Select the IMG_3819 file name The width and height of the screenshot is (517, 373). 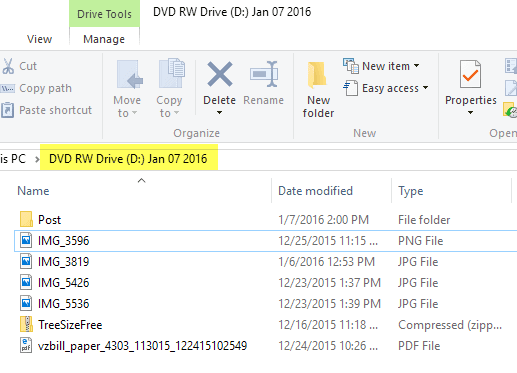[64, 262]
